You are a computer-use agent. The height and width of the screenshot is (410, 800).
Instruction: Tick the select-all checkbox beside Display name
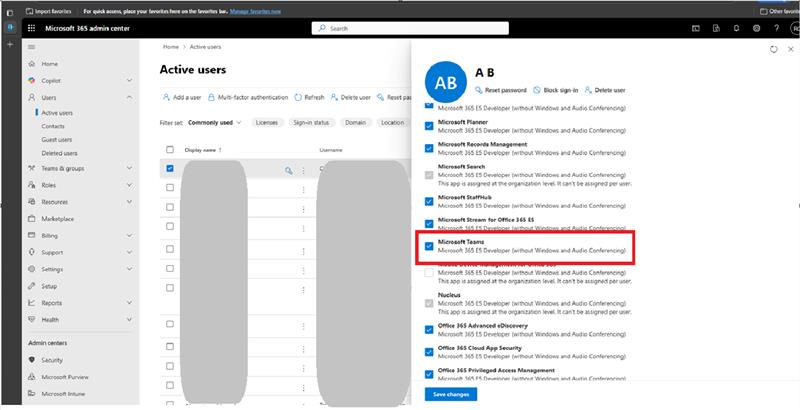point(170,149)
